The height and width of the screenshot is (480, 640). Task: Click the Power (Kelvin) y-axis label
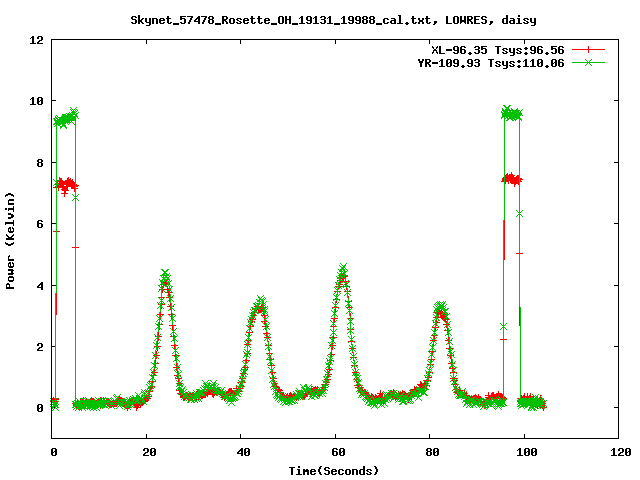[10, 241]
